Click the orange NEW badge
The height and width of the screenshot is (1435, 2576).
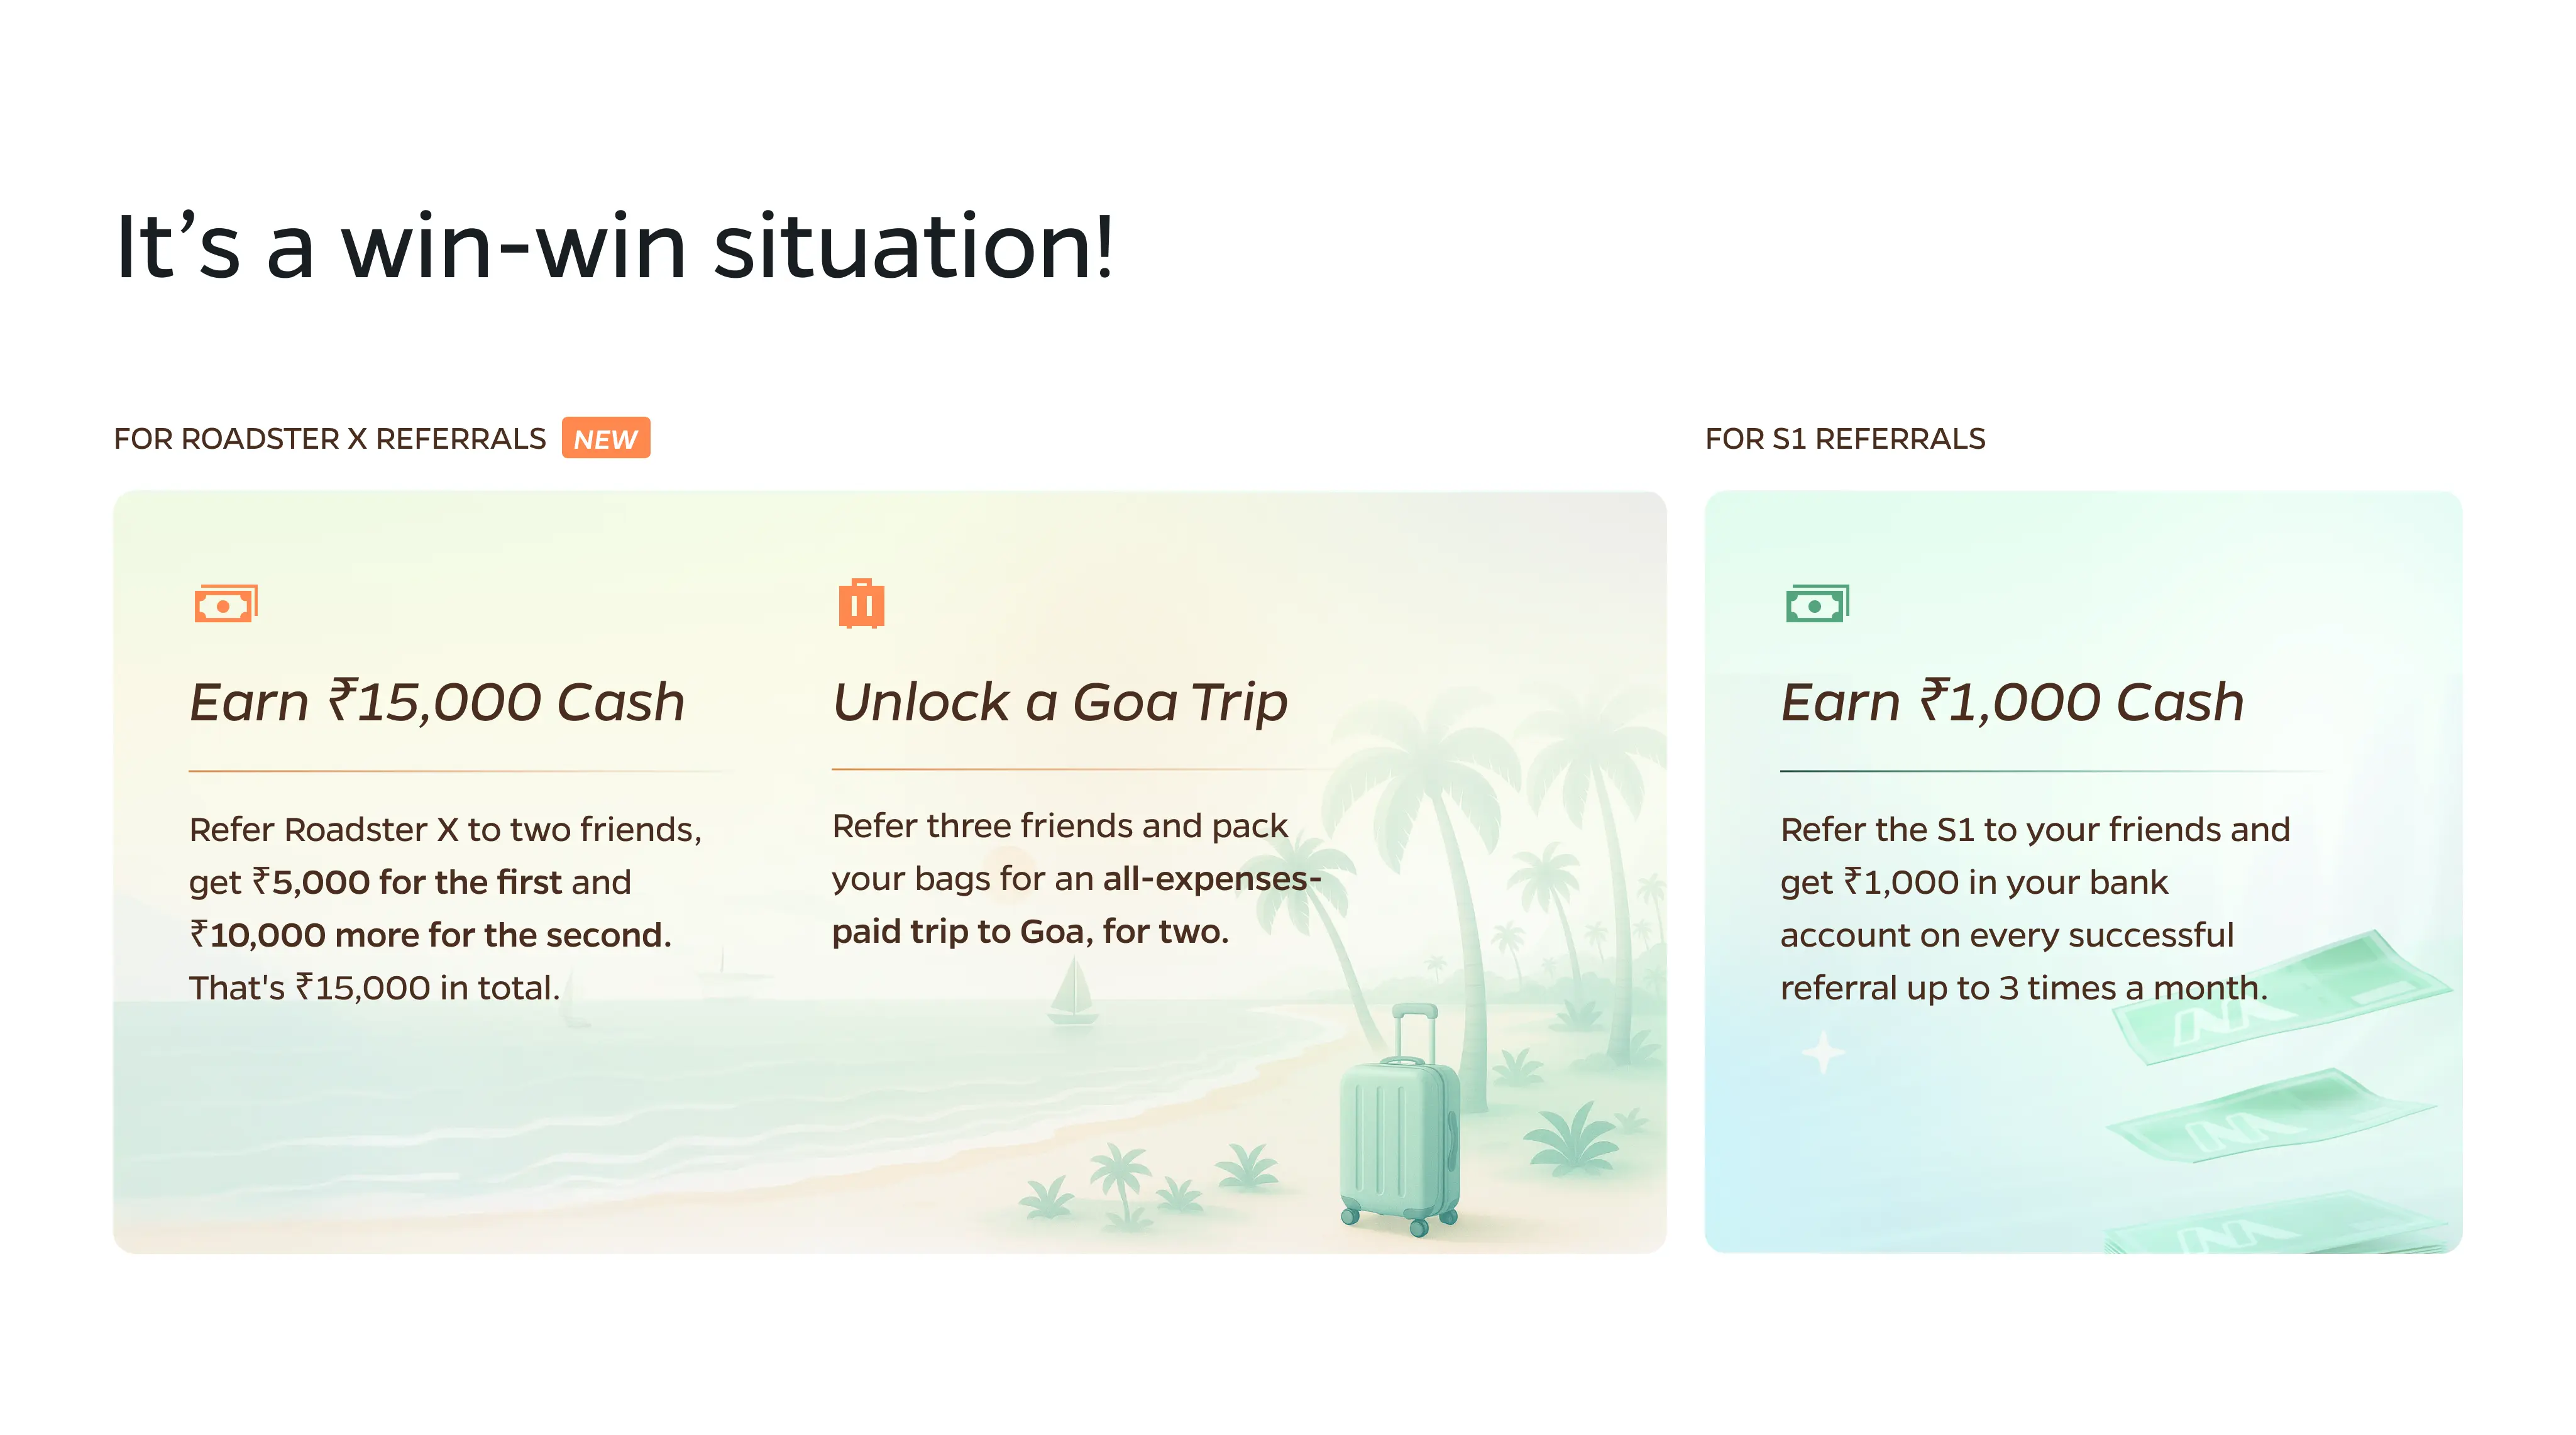tap(605, 438)
